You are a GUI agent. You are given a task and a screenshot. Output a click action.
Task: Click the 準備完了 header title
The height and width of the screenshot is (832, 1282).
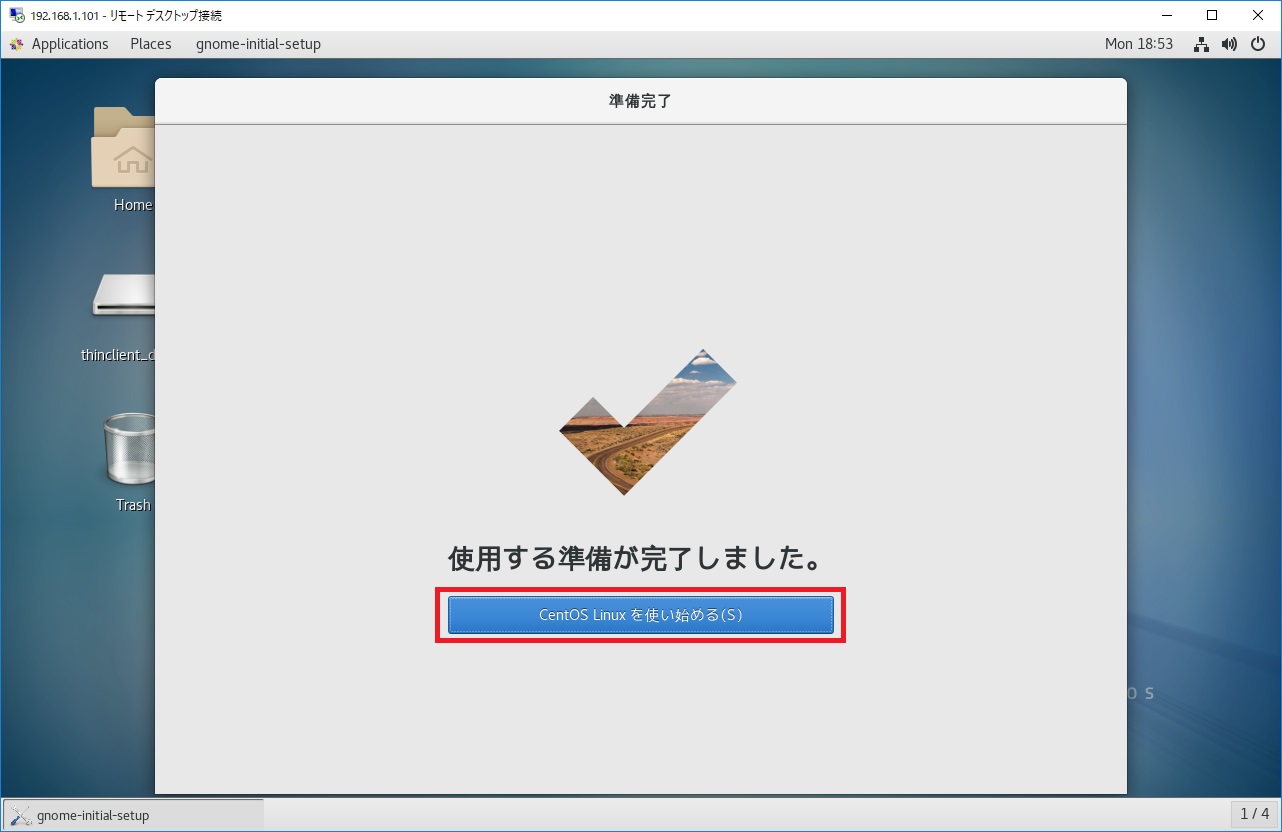640,101
